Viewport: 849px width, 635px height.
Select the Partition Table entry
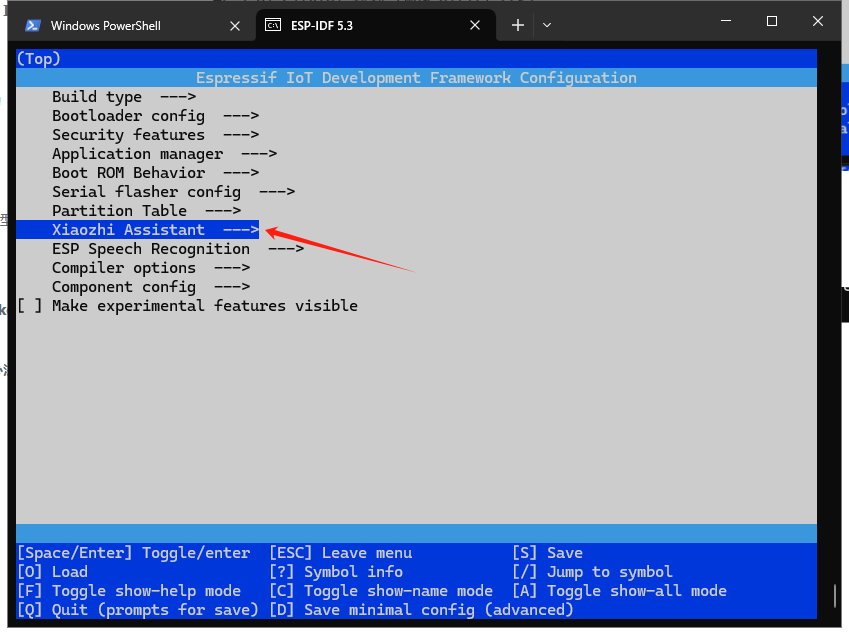pyautogui.click(x=116, y=210)
